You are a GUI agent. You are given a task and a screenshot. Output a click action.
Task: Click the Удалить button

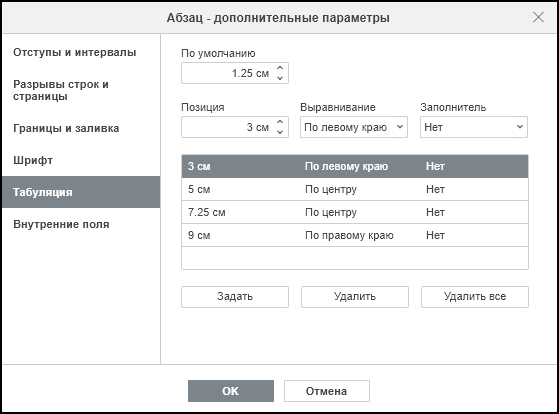point(355,297)
